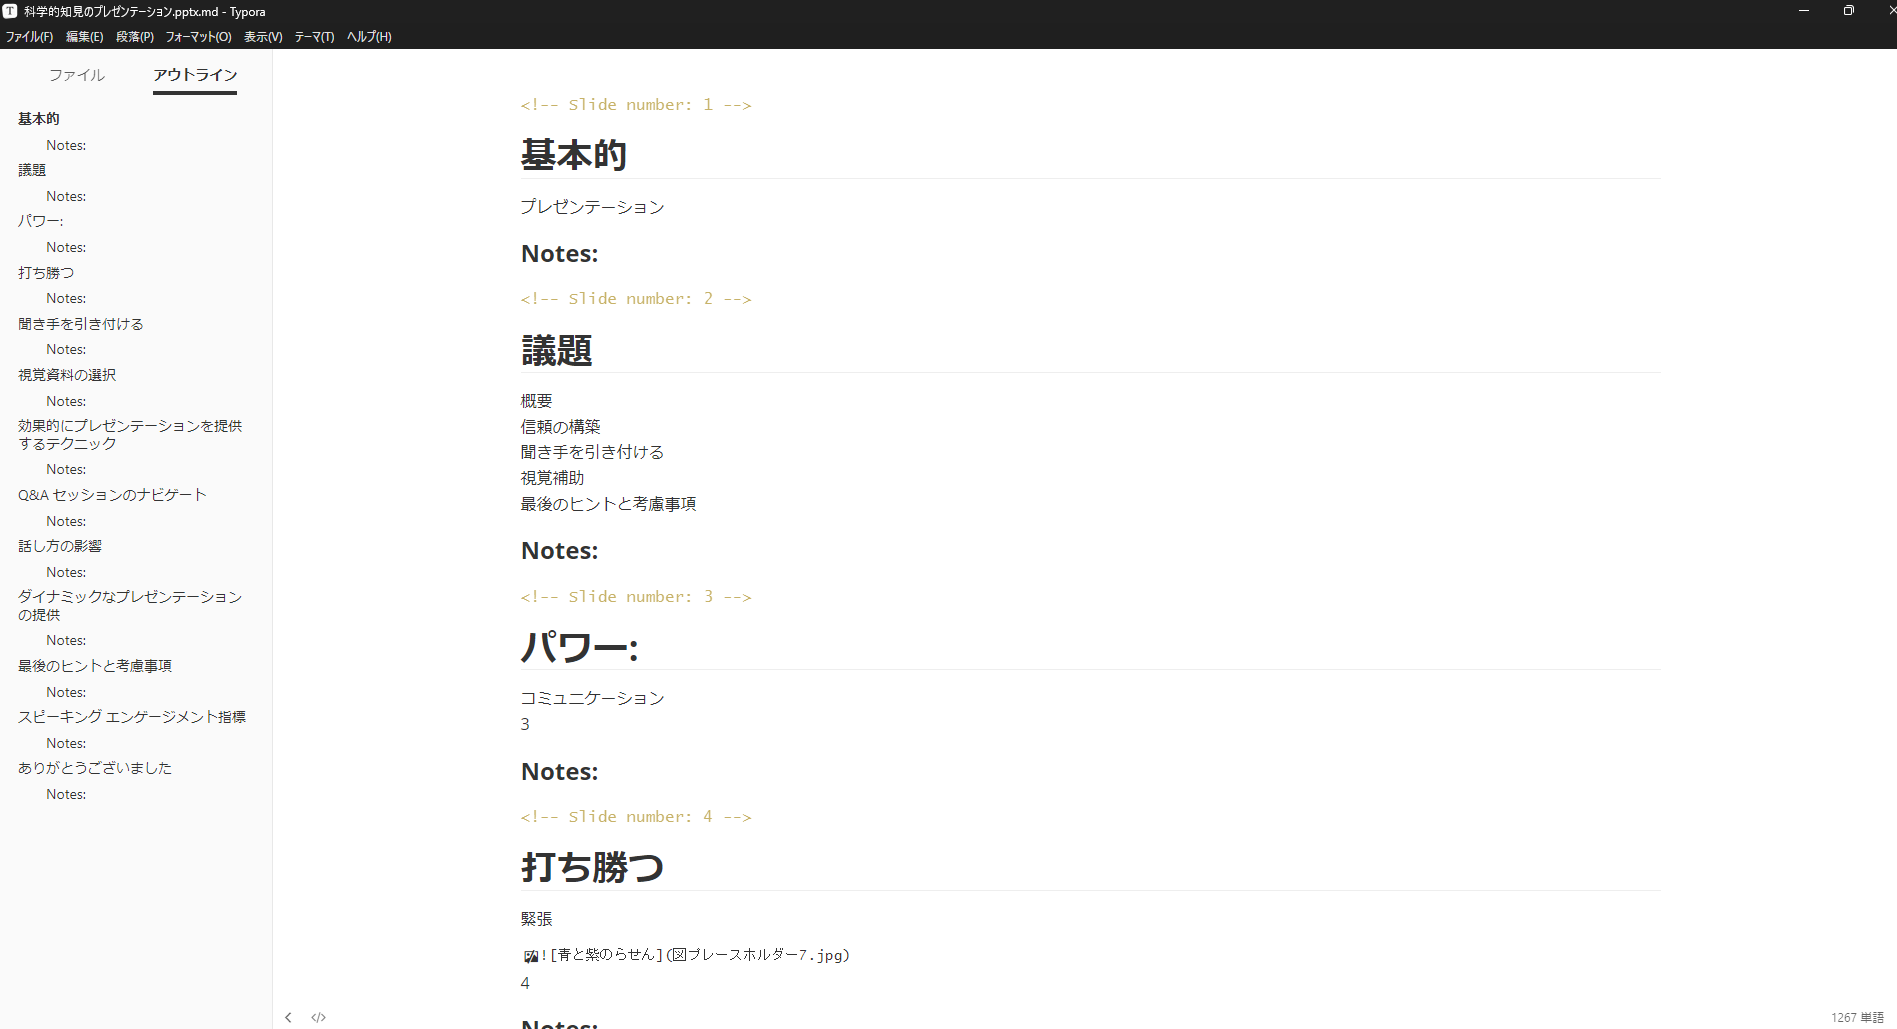
Task: Open the ヘルプ(H) menu
Action: tap(366, 36)
